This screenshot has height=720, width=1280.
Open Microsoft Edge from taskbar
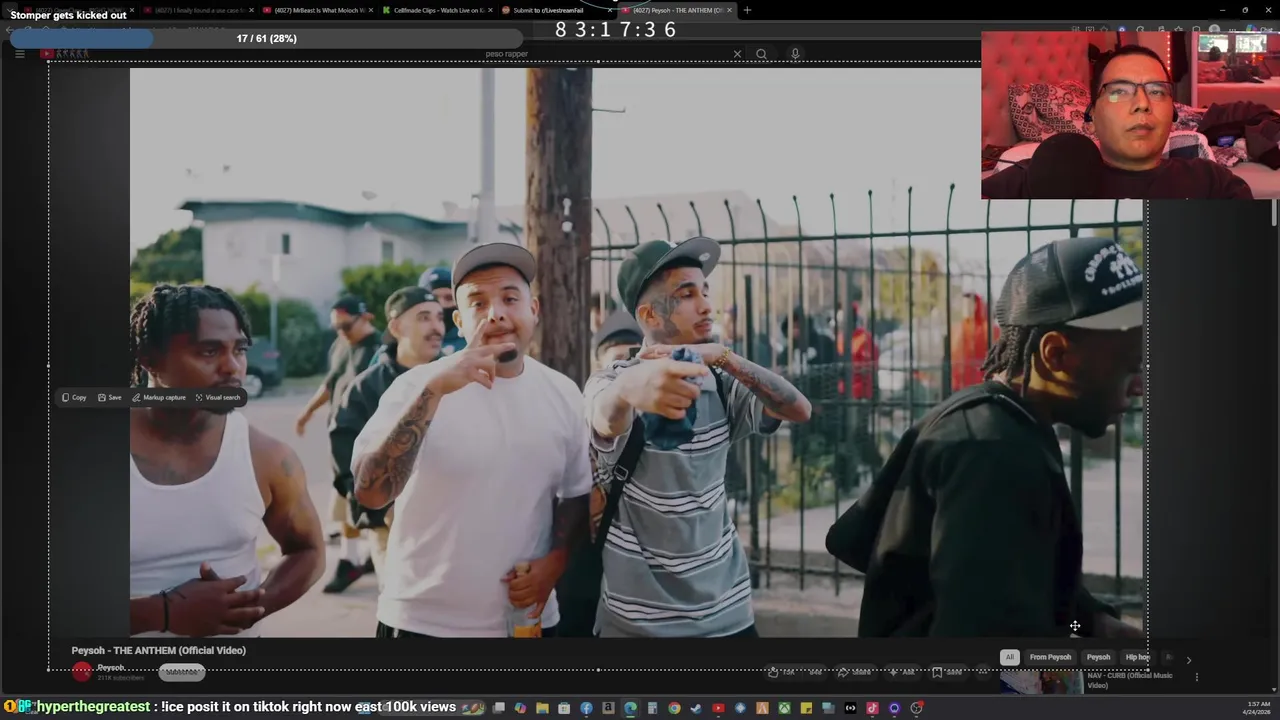point(630,708)
